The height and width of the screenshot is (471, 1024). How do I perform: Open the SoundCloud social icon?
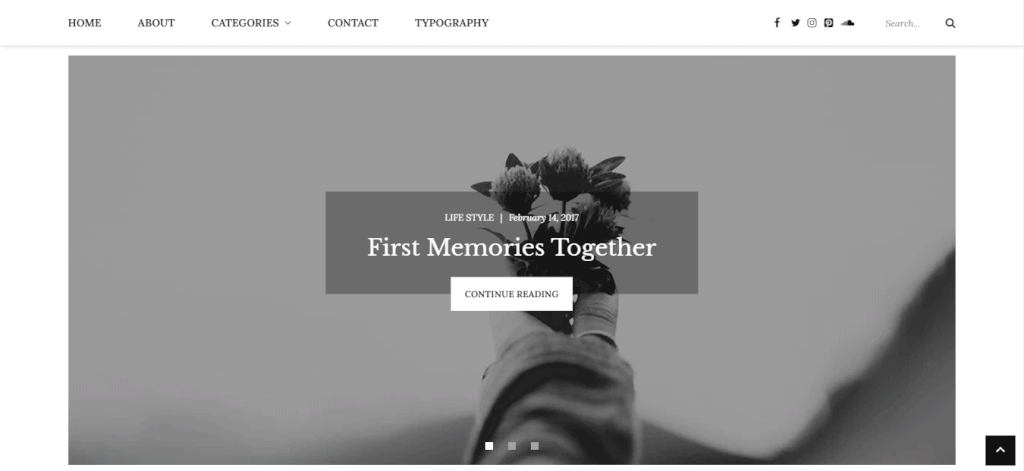point(848,23)
